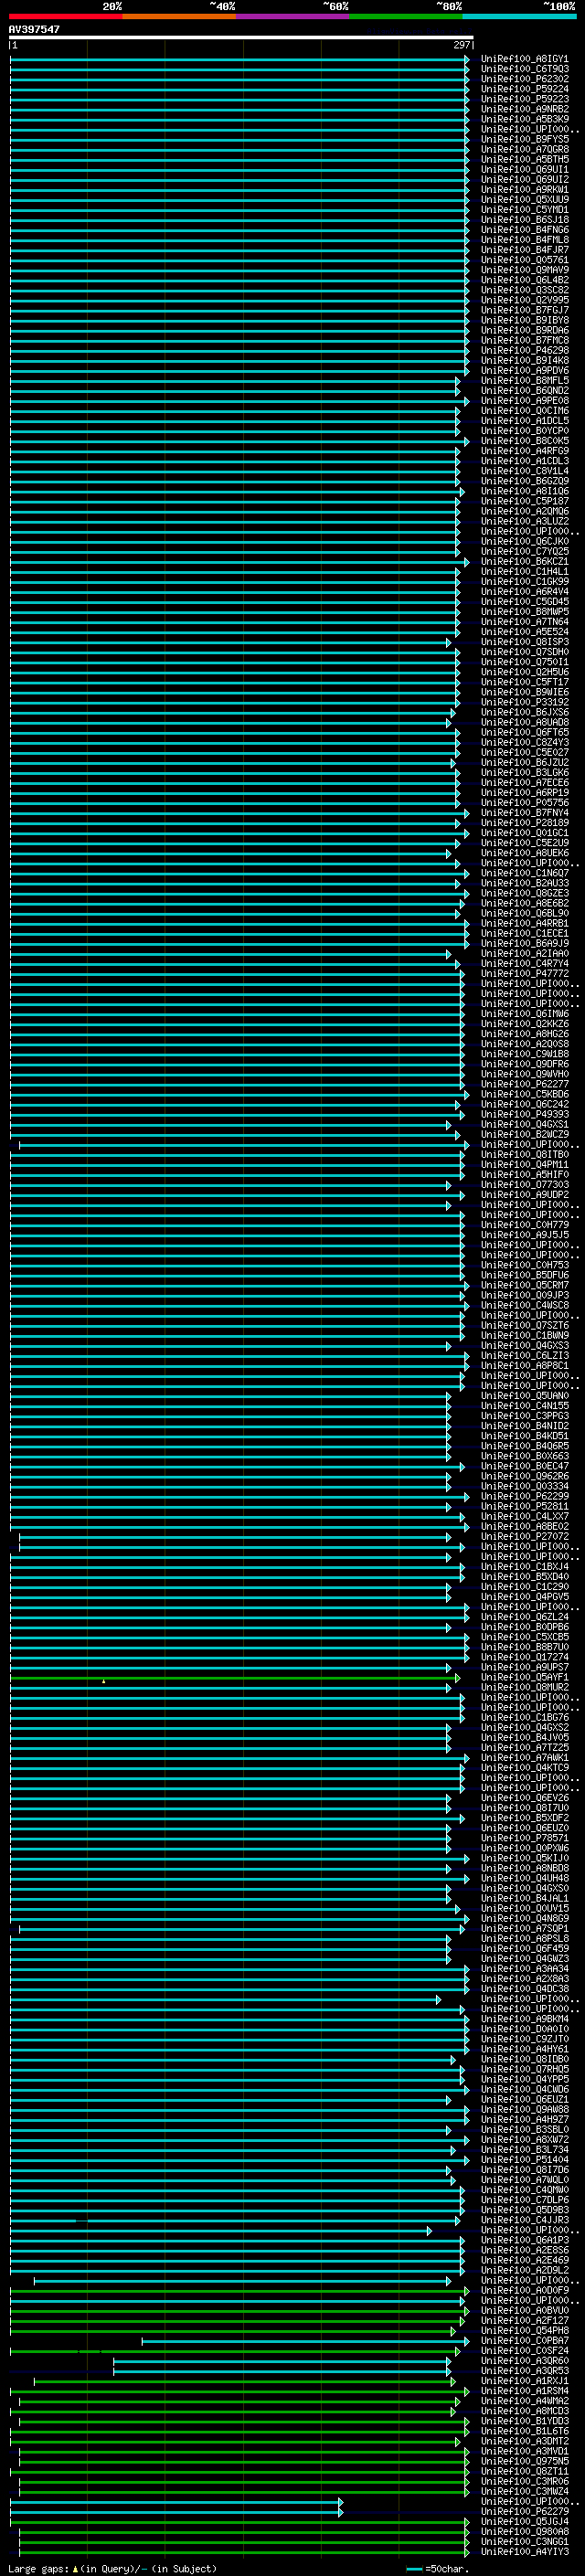585x2576 pixels.
Task: Click UniRef100_Q5XUU9 hit label
Action: point(524,199)
